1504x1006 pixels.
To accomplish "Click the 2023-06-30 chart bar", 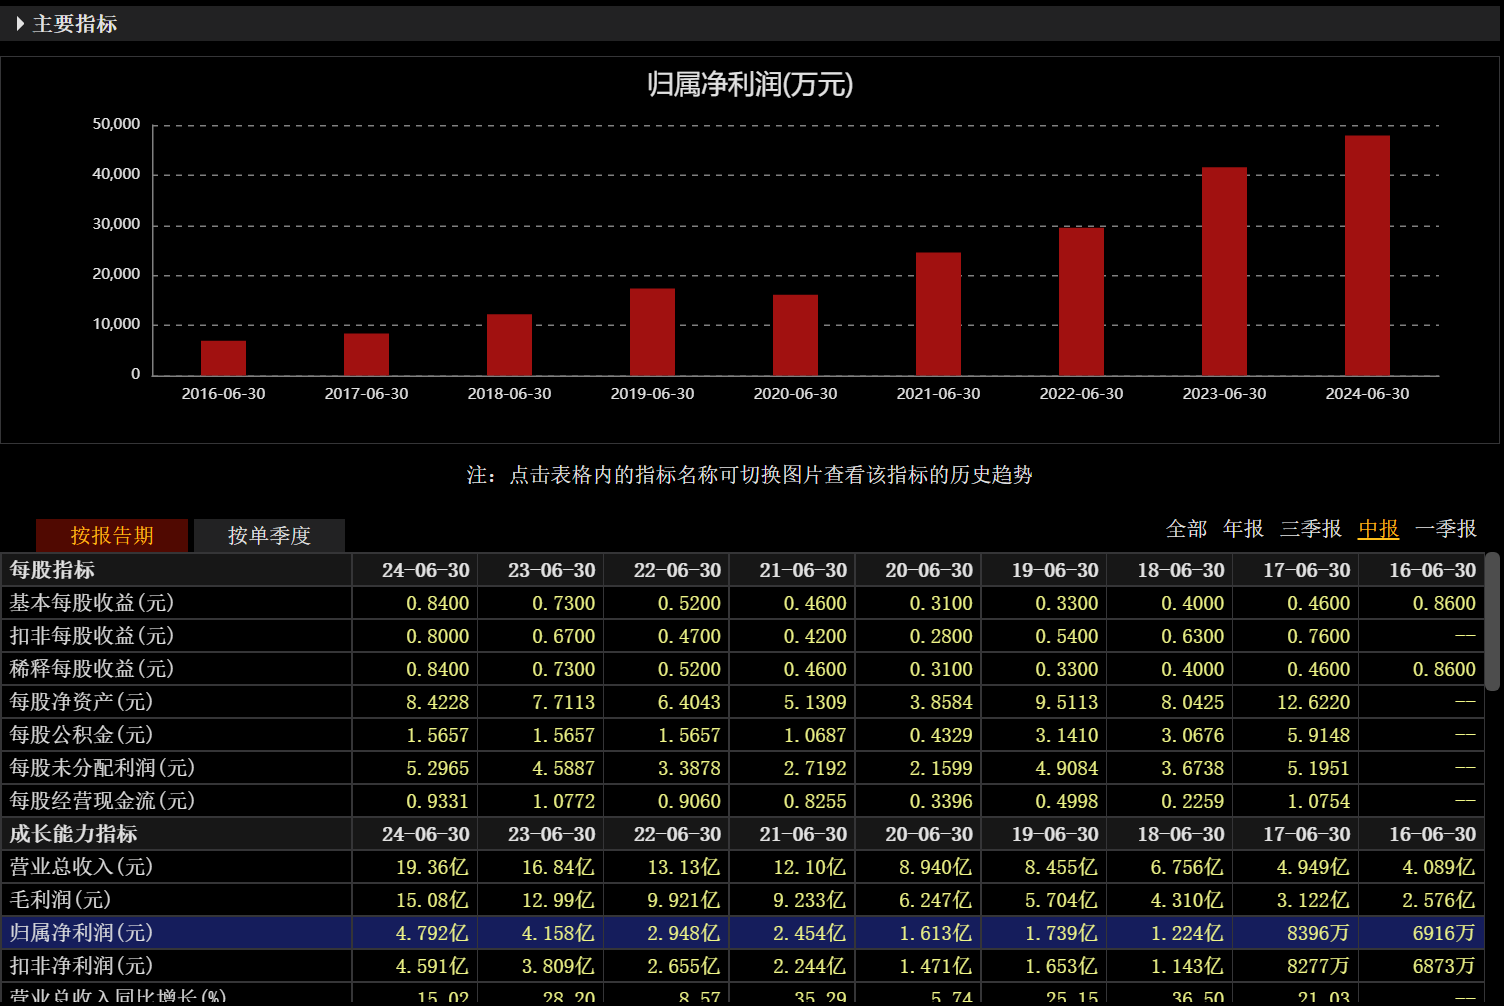I will coord(1224,272).
